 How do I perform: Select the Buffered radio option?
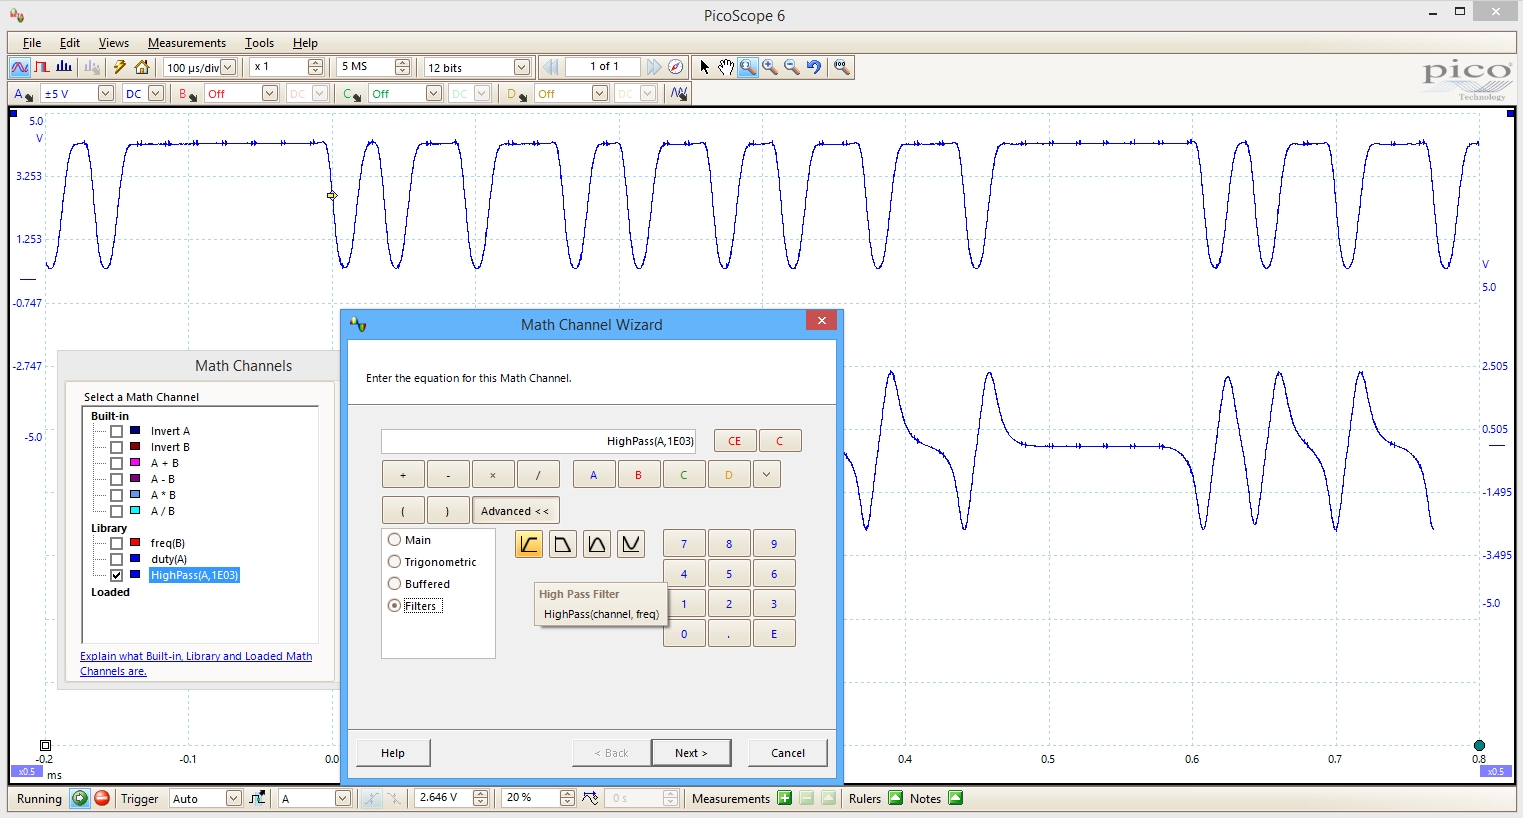[395, 584]
